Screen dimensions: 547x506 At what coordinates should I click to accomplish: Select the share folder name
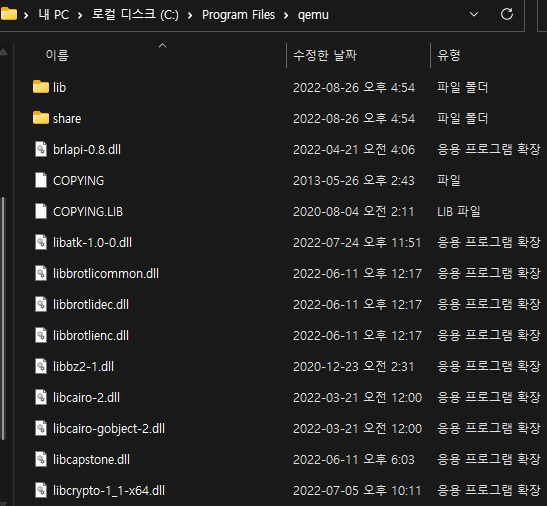(67, 119)
